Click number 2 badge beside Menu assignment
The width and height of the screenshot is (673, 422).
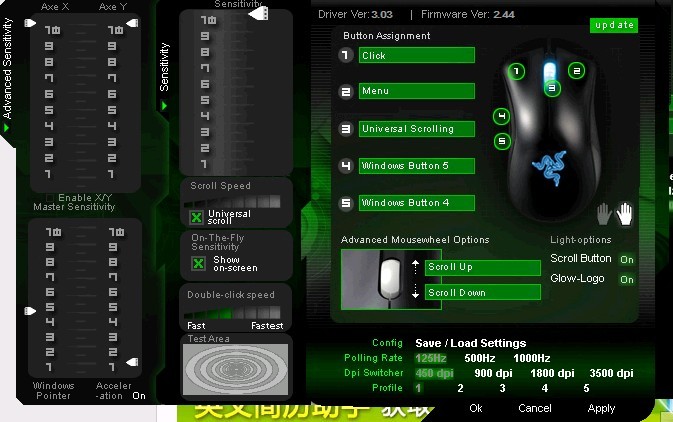coord(346,91)
